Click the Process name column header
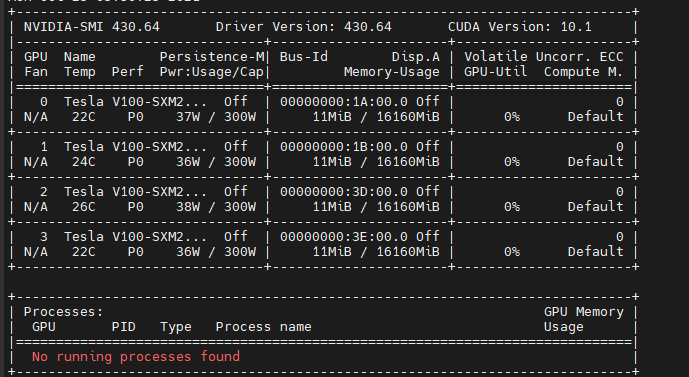The height and width of the screenshot is (377, 689). tap(264, 327)
